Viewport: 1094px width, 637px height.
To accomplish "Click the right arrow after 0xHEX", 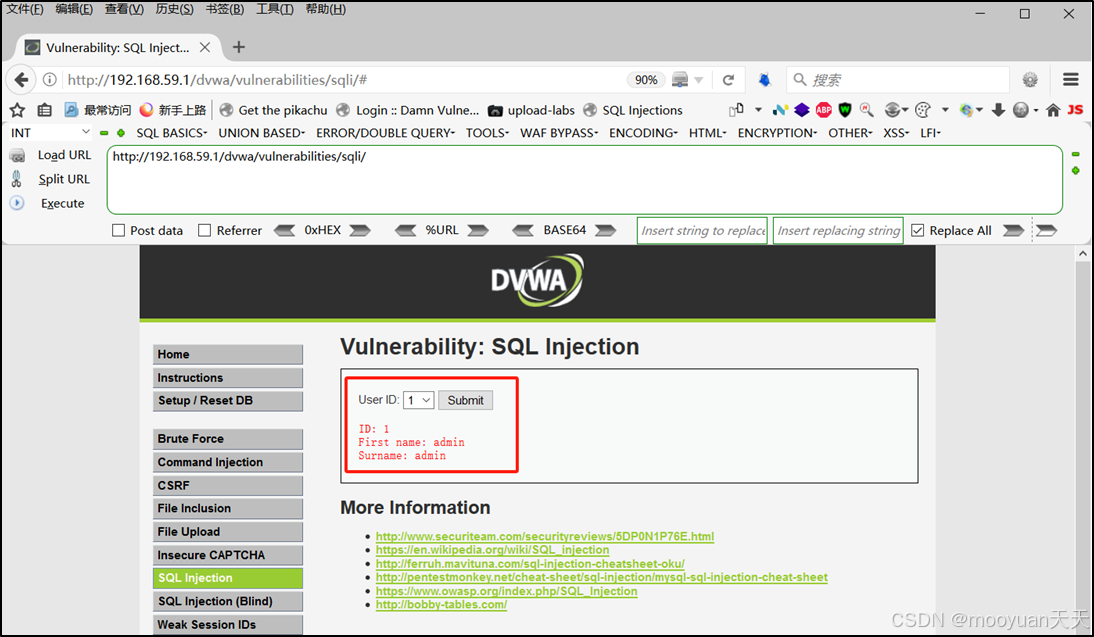I will click(360, 230).
